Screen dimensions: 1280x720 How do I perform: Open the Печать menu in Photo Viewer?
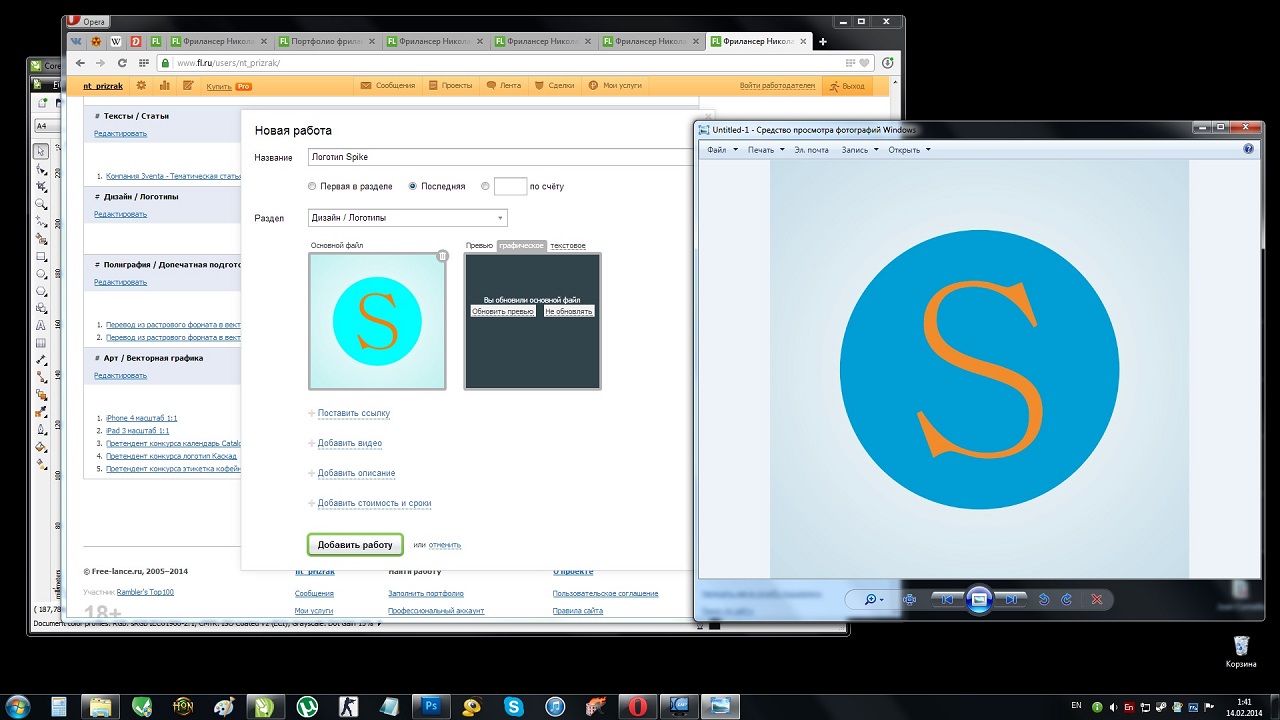(765, 150)
